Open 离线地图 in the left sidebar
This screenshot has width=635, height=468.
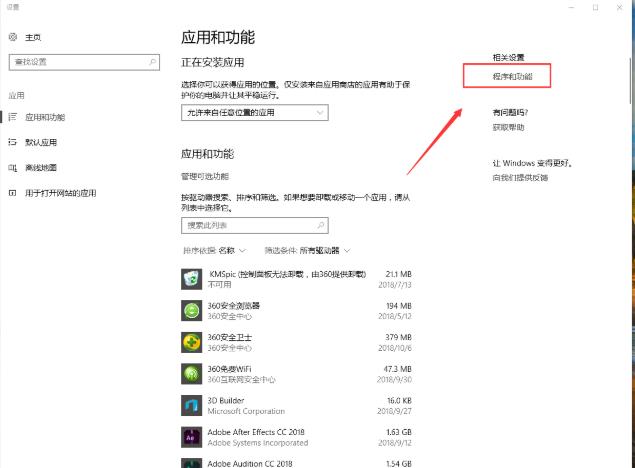(x=41, y=167)
